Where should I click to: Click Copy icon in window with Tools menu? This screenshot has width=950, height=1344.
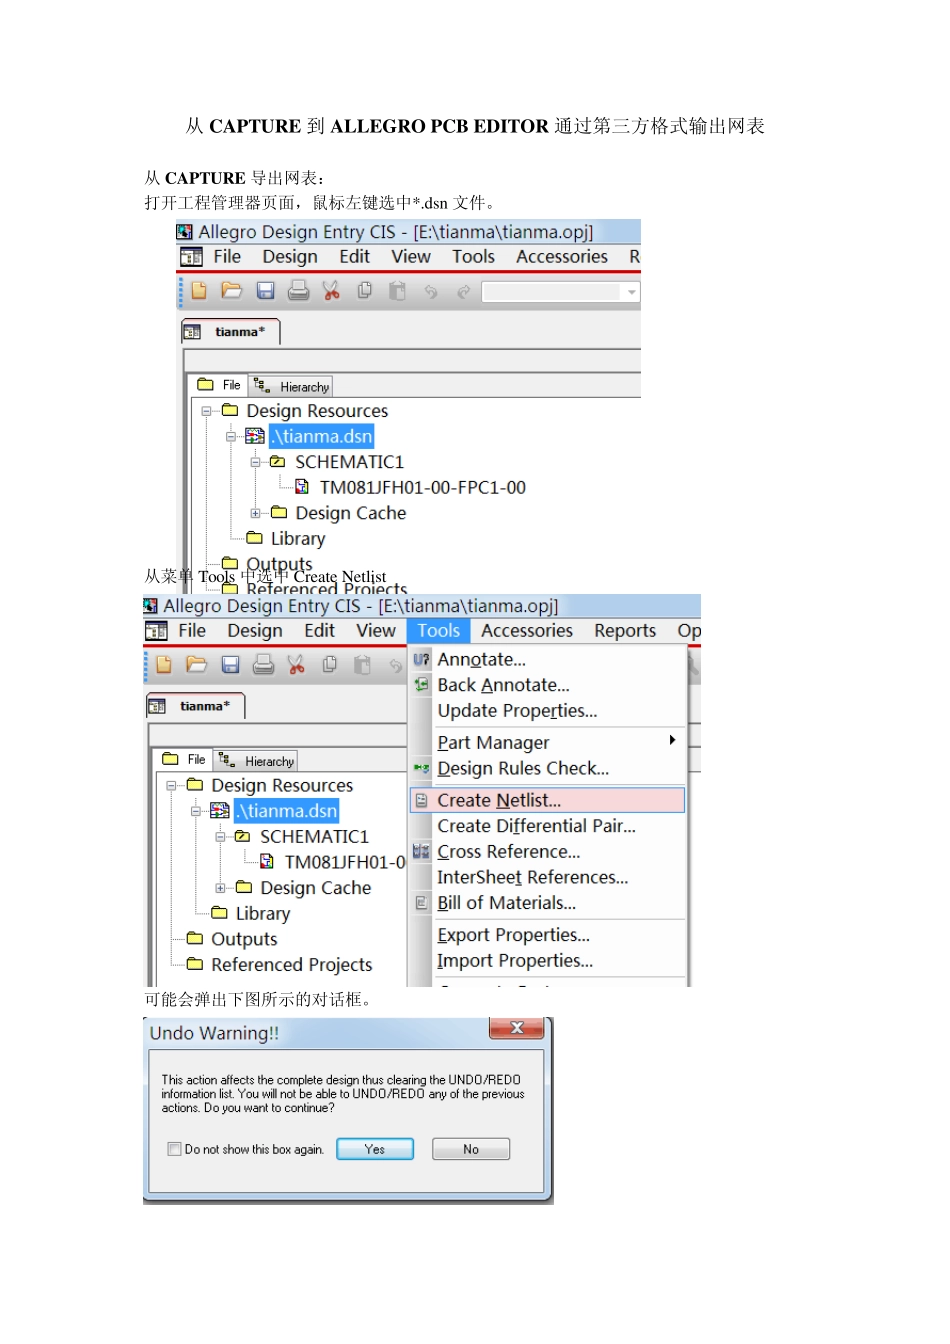tap(330, 665)
